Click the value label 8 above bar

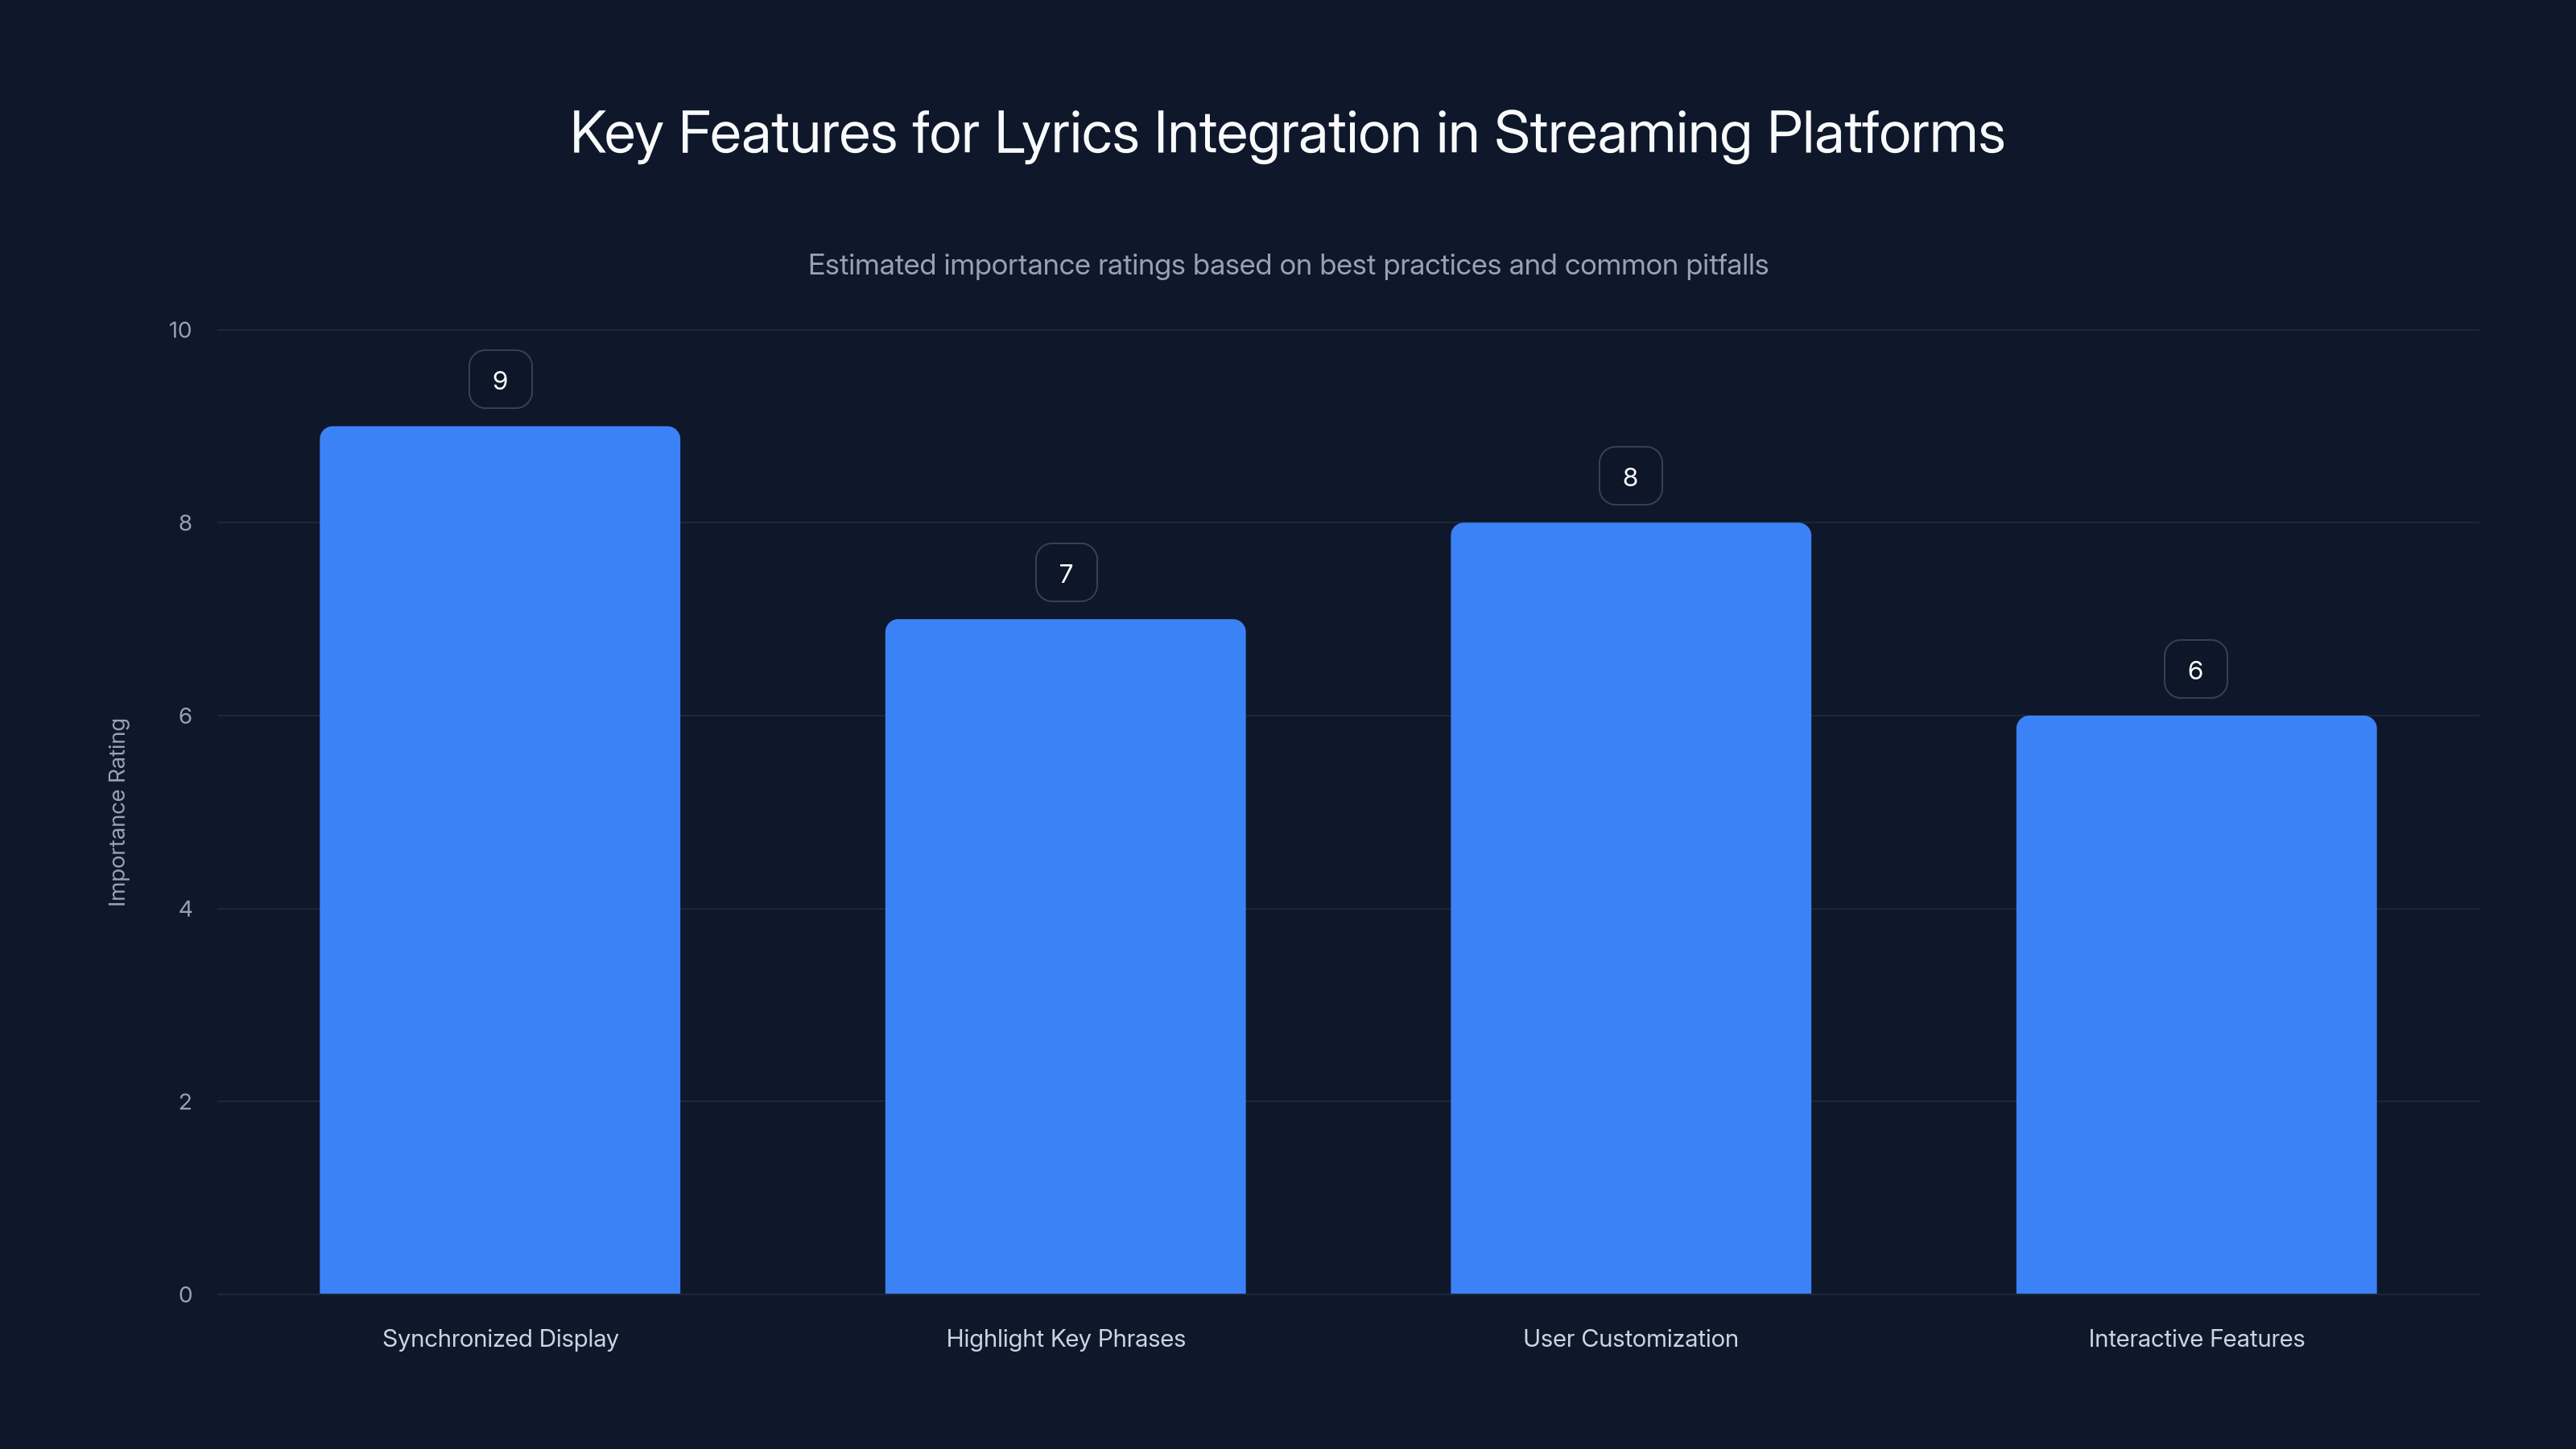click(x=1631, y=477)
